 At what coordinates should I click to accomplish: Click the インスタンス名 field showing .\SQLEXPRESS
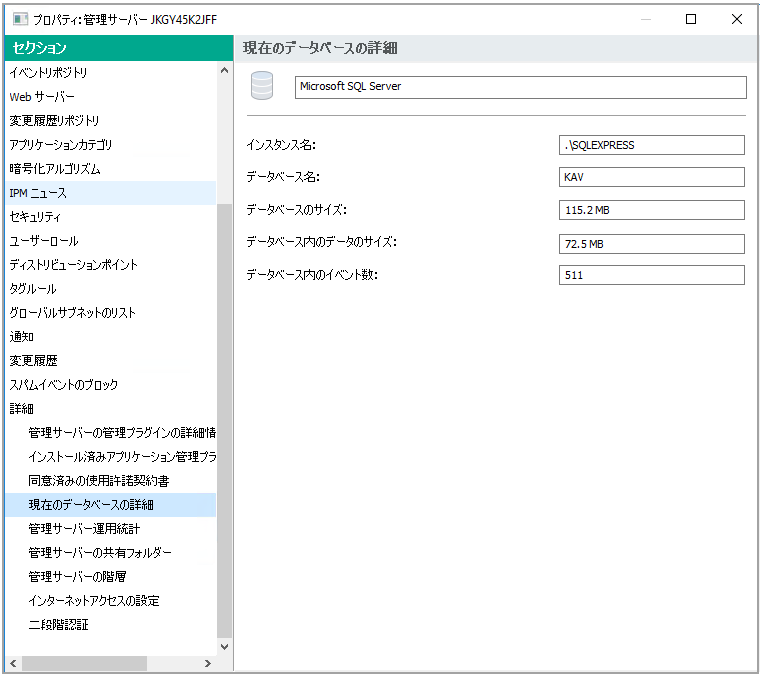pyautogui.click(x=651, y=145)
